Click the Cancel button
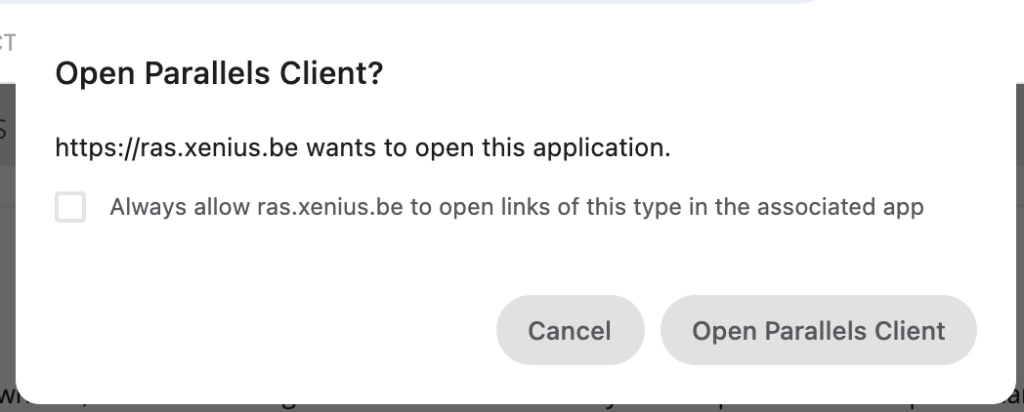This screenshot has height=412, width=1024. pos(569,330)
